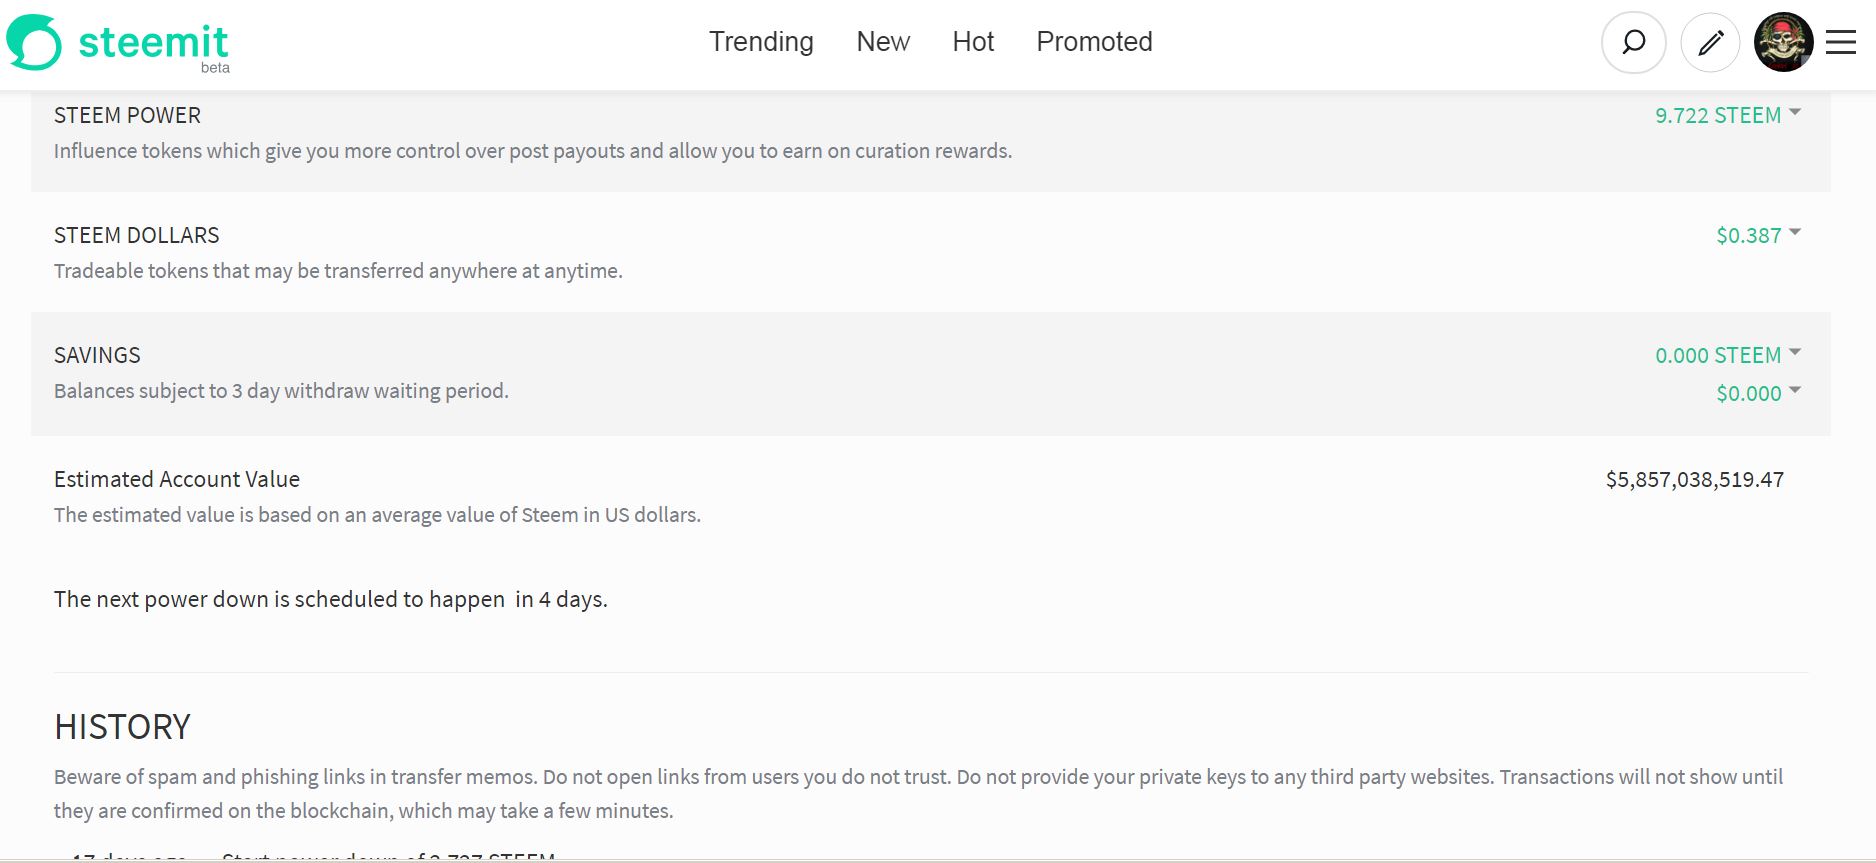Switch to the New posts tab
Viewport: 1876px width, 863px height.
click(x=883, y=42)
